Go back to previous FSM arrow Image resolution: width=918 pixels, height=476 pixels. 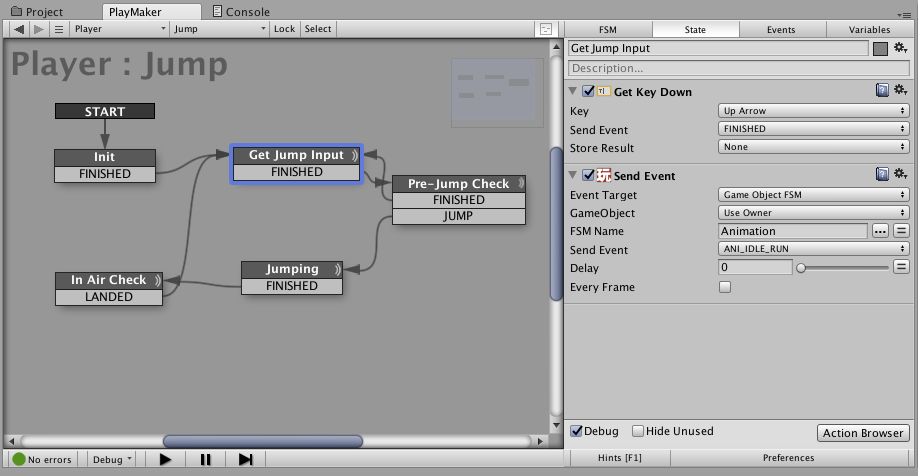(19, 29)
